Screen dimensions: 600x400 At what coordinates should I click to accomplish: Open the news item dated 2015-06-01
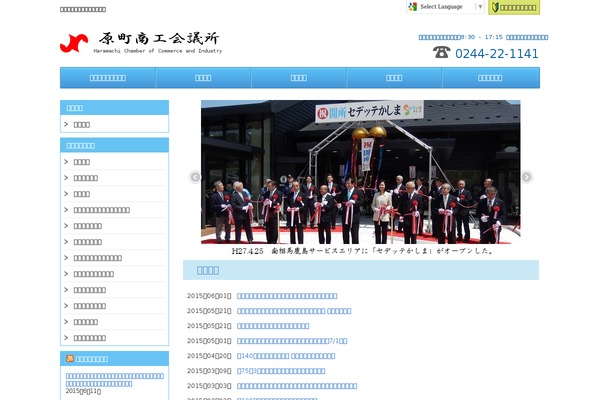pyautogui.click(x=287, y=296)
